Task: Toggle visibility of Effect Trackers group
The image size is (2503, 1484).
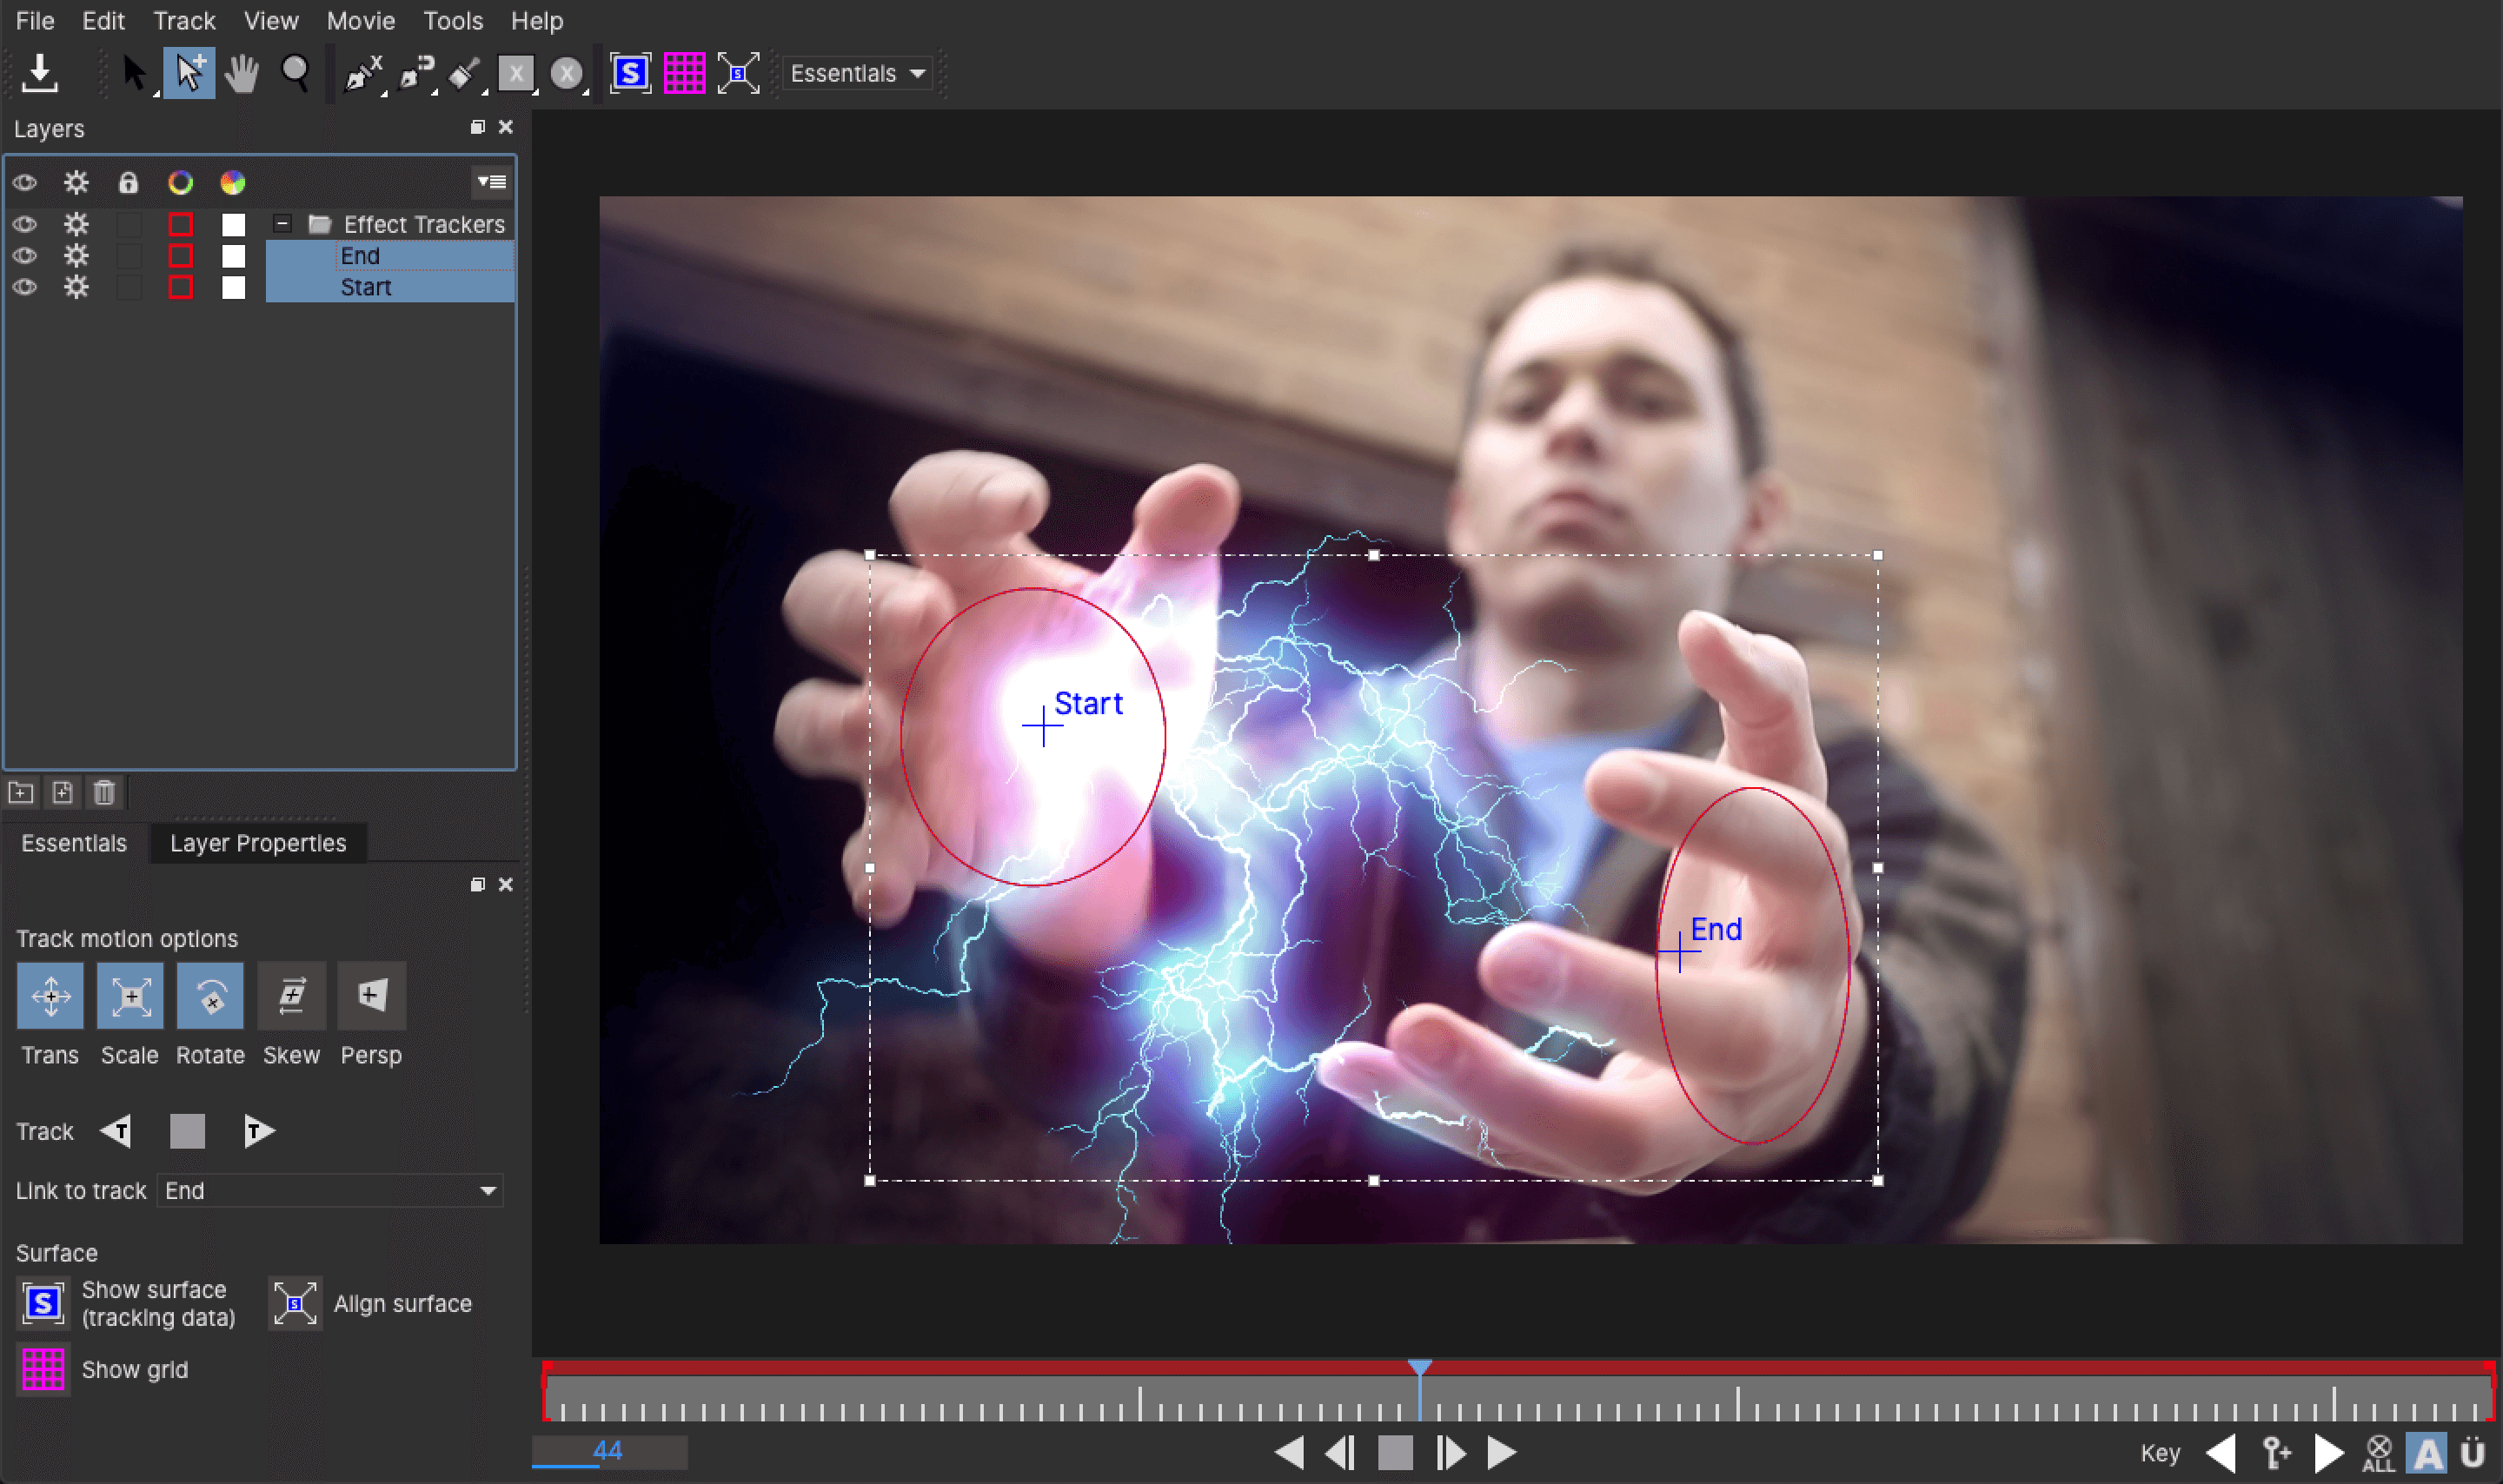Action: point(26,222)
